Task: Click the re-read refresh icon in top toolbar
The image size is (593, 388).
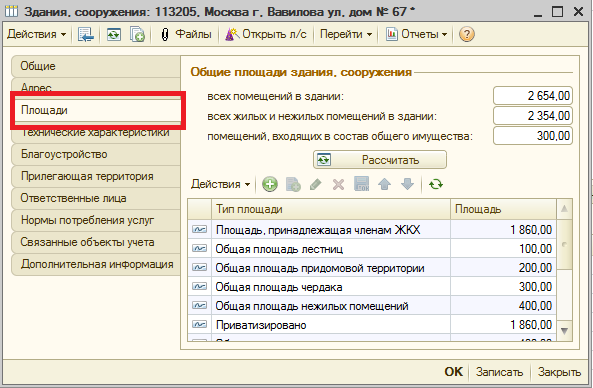Action: point(113,34)
